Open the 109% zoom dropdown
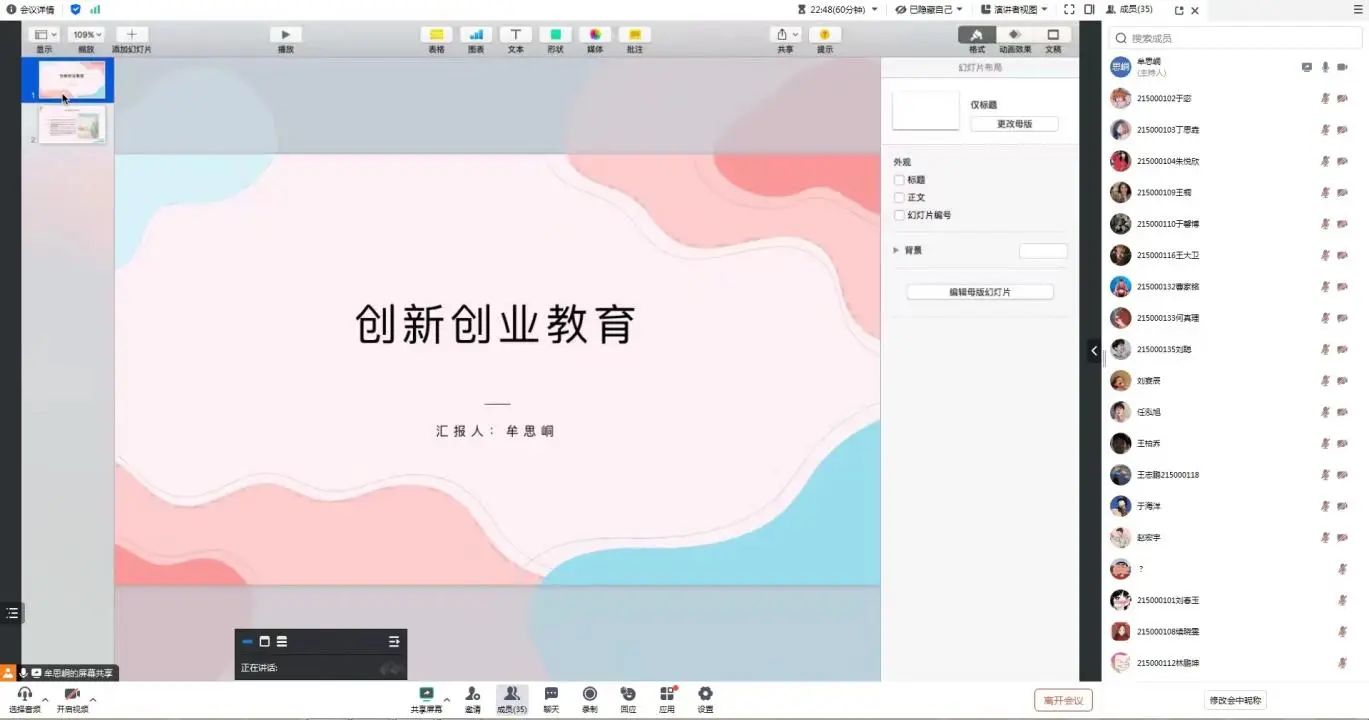The width and height of the screenshot is (1369, 720). click(86, 35)
